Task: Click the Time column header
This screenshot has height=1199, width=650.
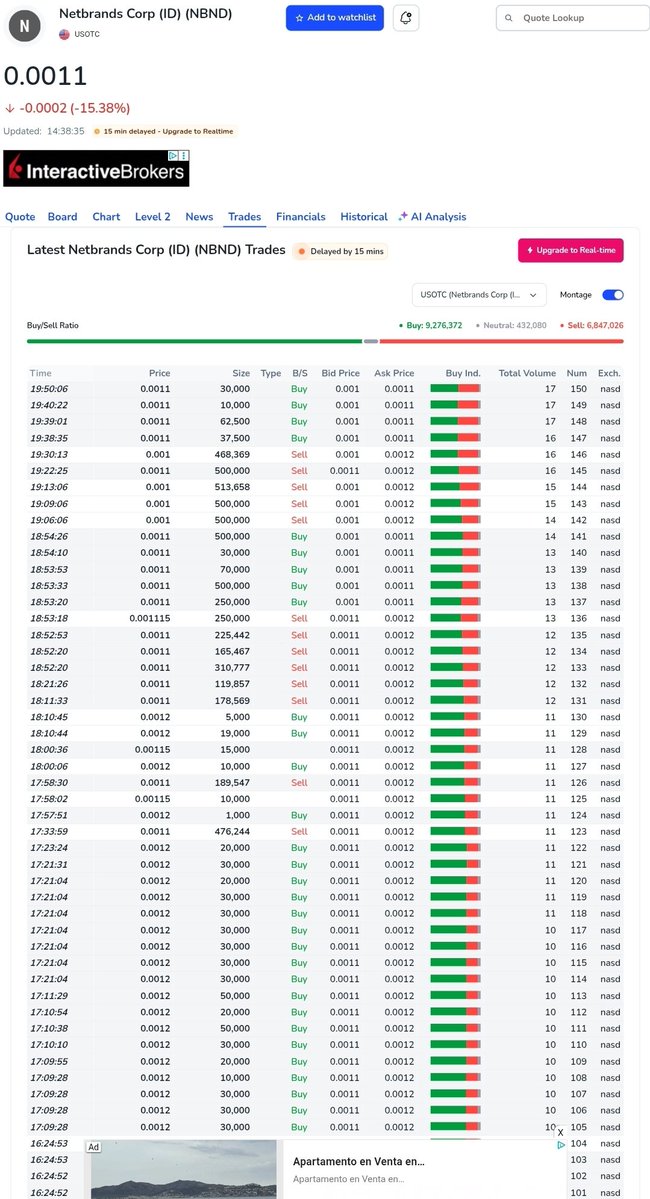Action: tap(41, 373)
